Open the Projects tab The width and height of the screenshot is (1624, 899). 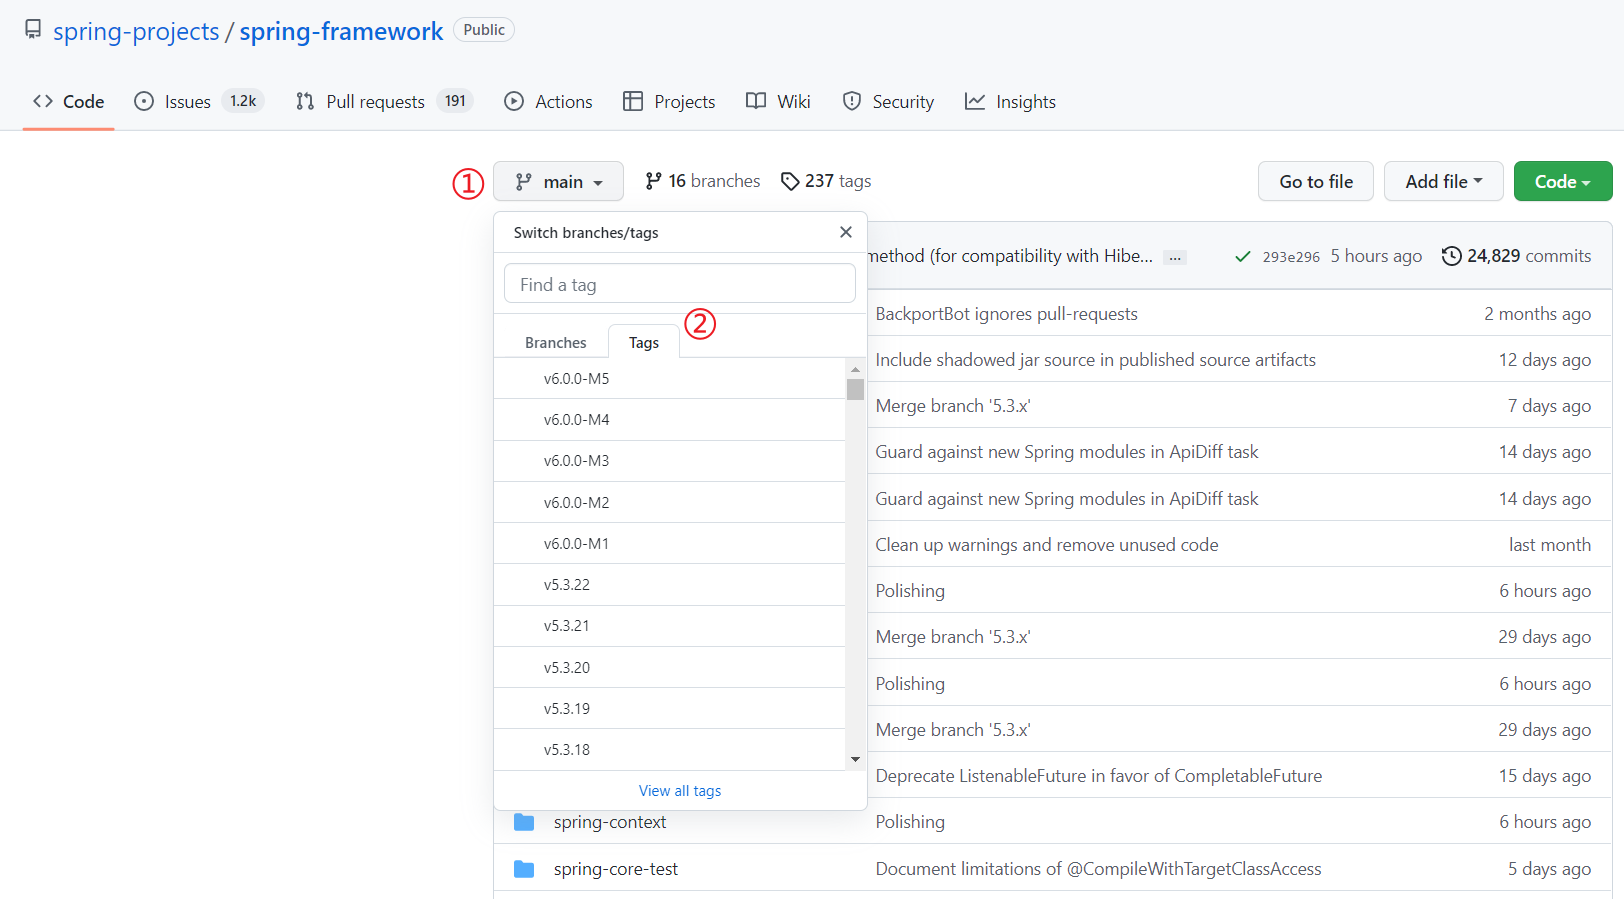[x=669, y=101]
